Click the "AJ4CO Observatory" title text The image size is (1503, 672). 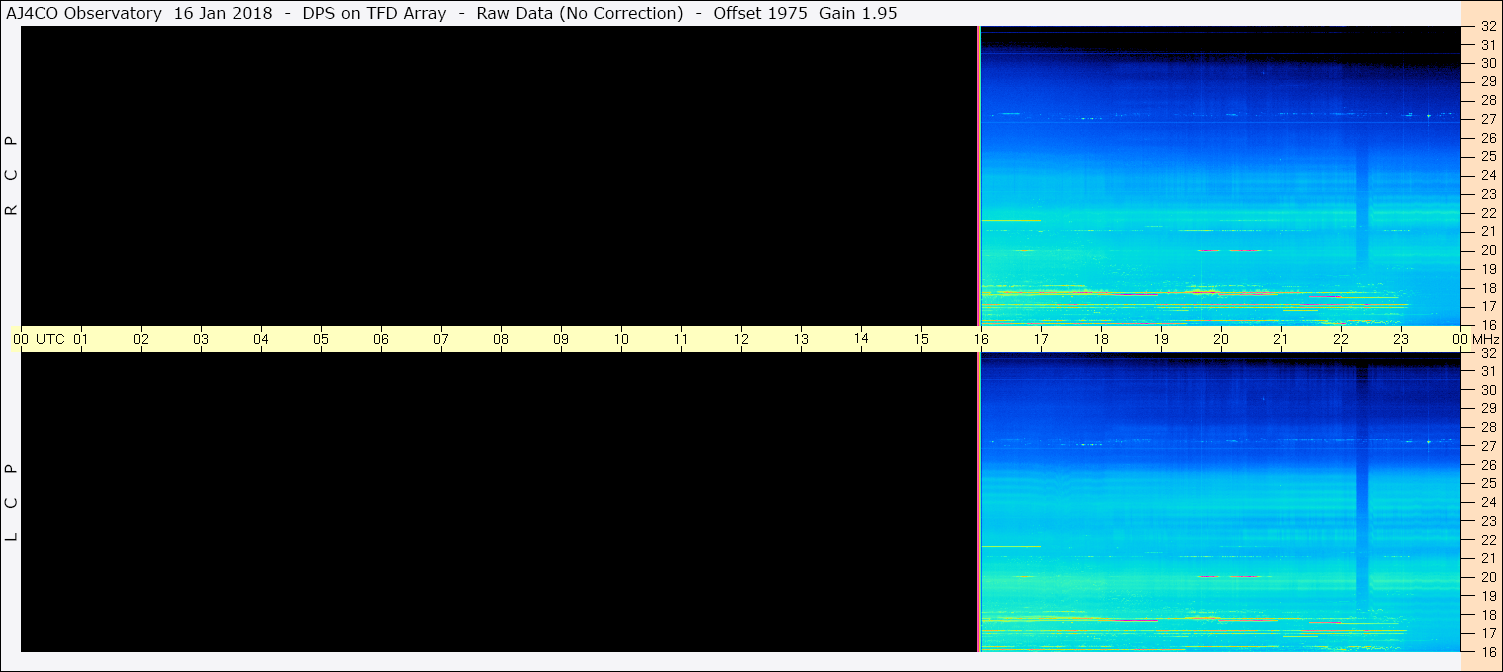point(85,13)
